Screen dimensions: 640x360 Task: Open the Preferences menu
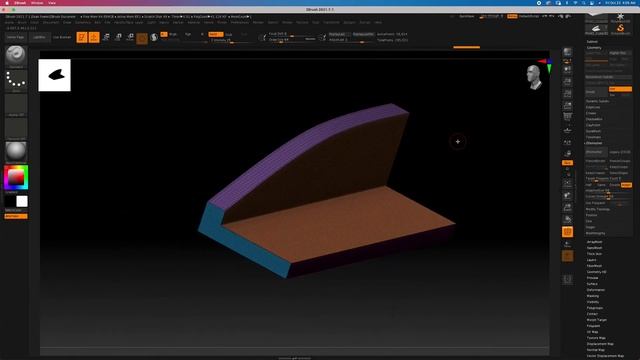(x=240, y=22)
